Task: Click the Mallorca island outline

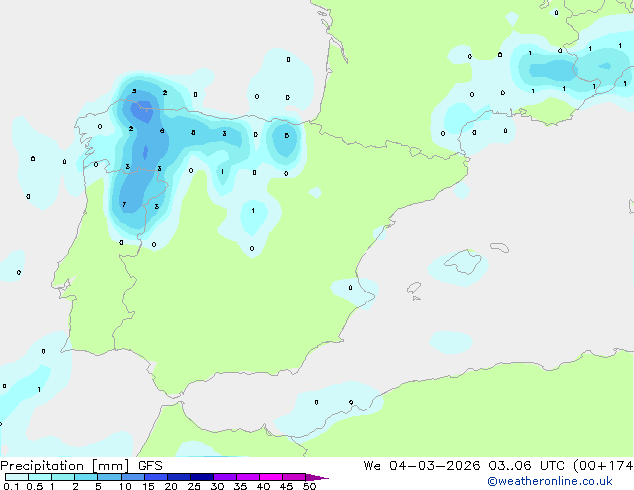Action: click(463, 262)
